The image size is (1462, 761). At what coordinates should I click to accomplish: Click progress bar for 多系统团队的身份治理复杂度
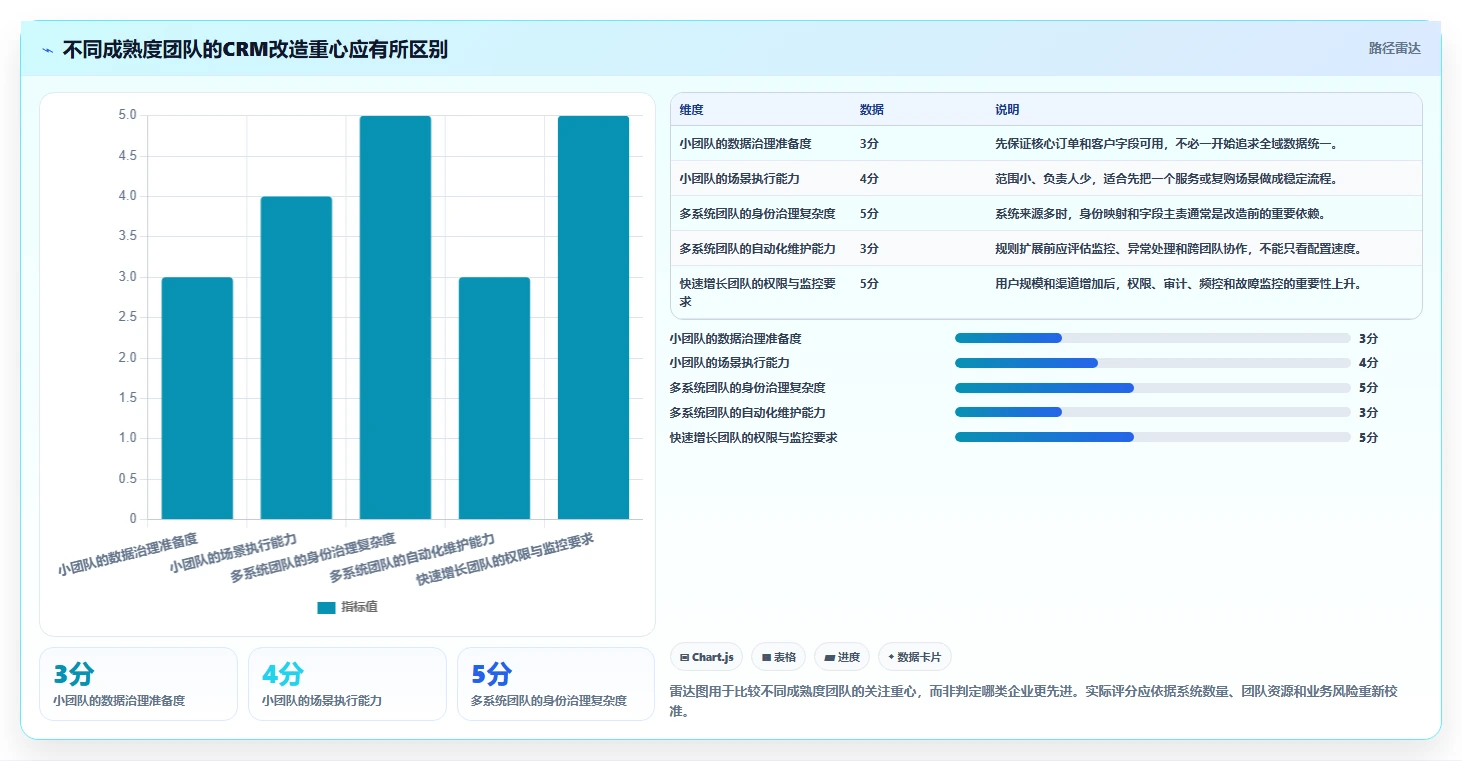click(1153, 388)
